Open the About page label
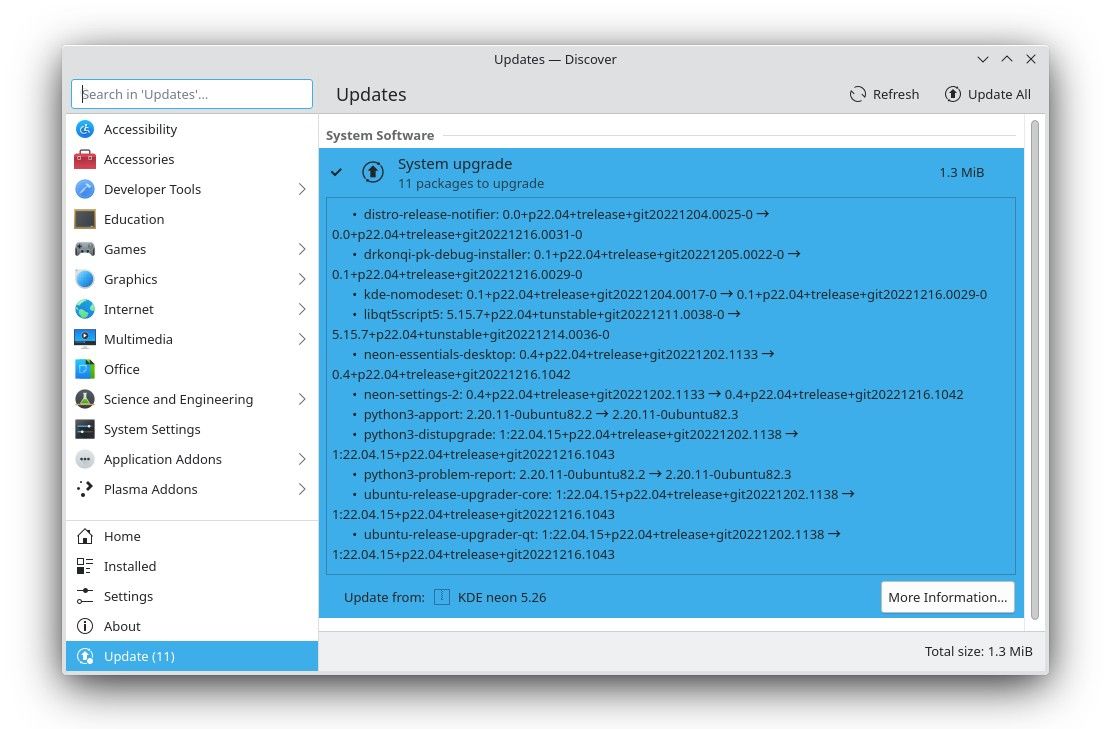The height and width of the screenshot is (729, 1104). click(x=122, y=626)
